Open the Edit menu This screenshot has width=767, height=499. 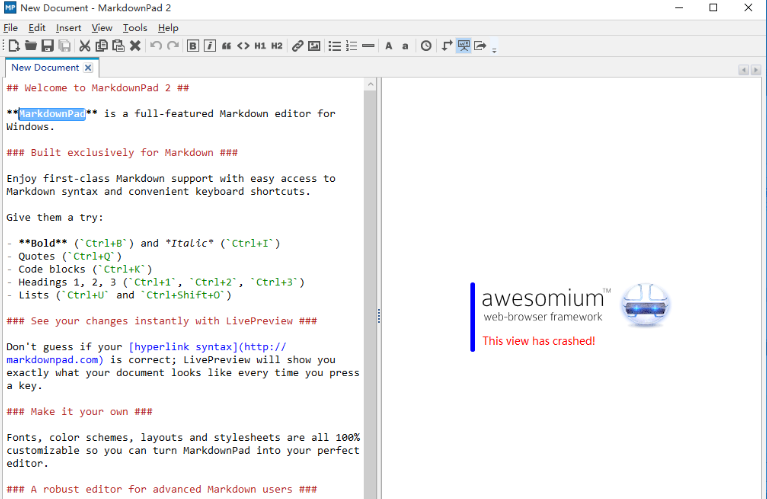coord(37,28)
